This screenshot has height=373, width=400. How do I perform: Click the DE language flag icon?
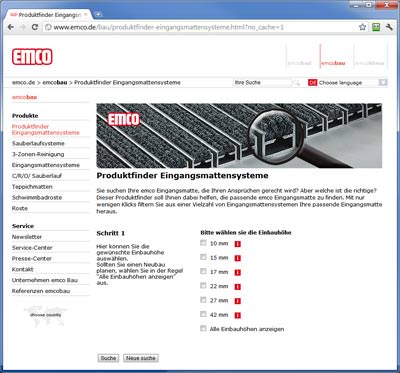(x=312, y=83)
